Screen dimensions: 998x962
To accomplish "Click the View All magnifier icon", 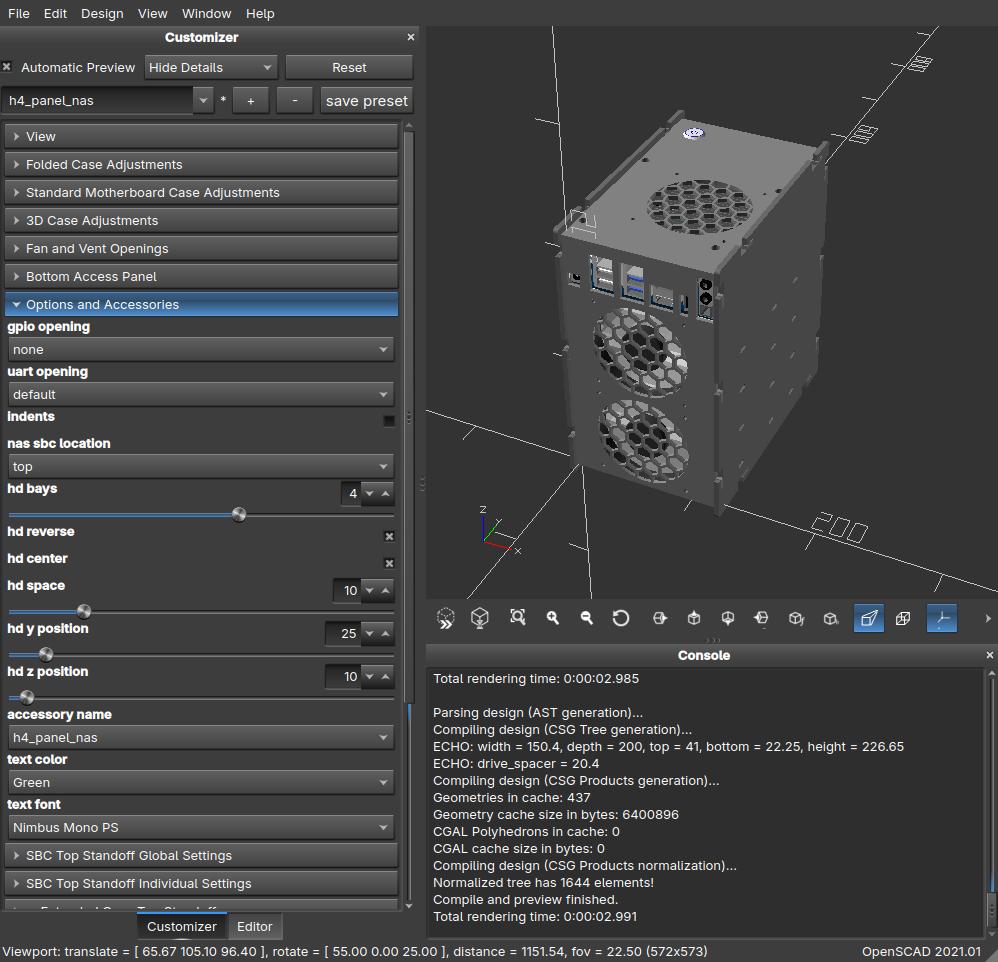I will pos(517,618).
